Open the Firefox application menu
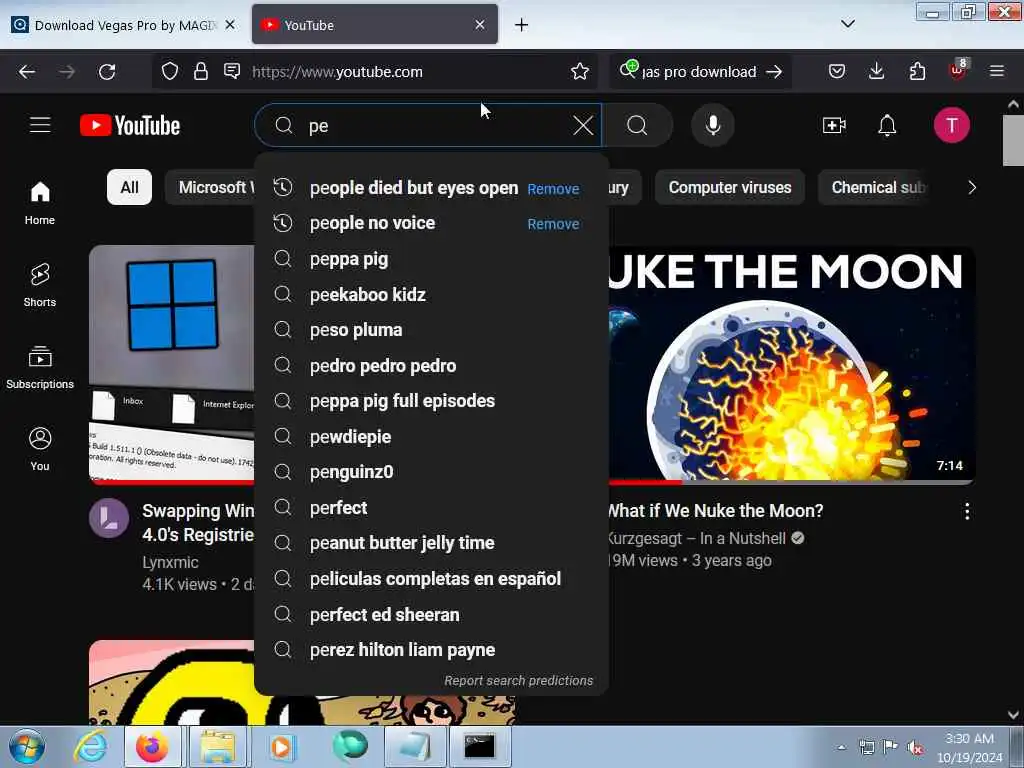The image size is (1024, 768). point(997,71)
